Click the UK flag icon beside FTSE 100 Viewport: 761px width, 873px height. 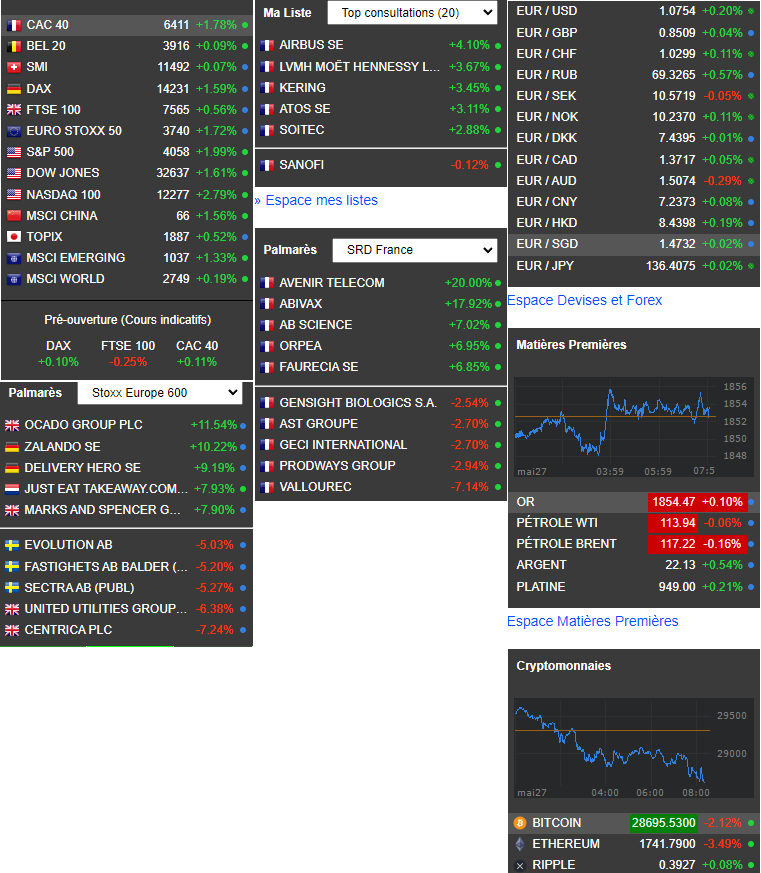point(14,110)
